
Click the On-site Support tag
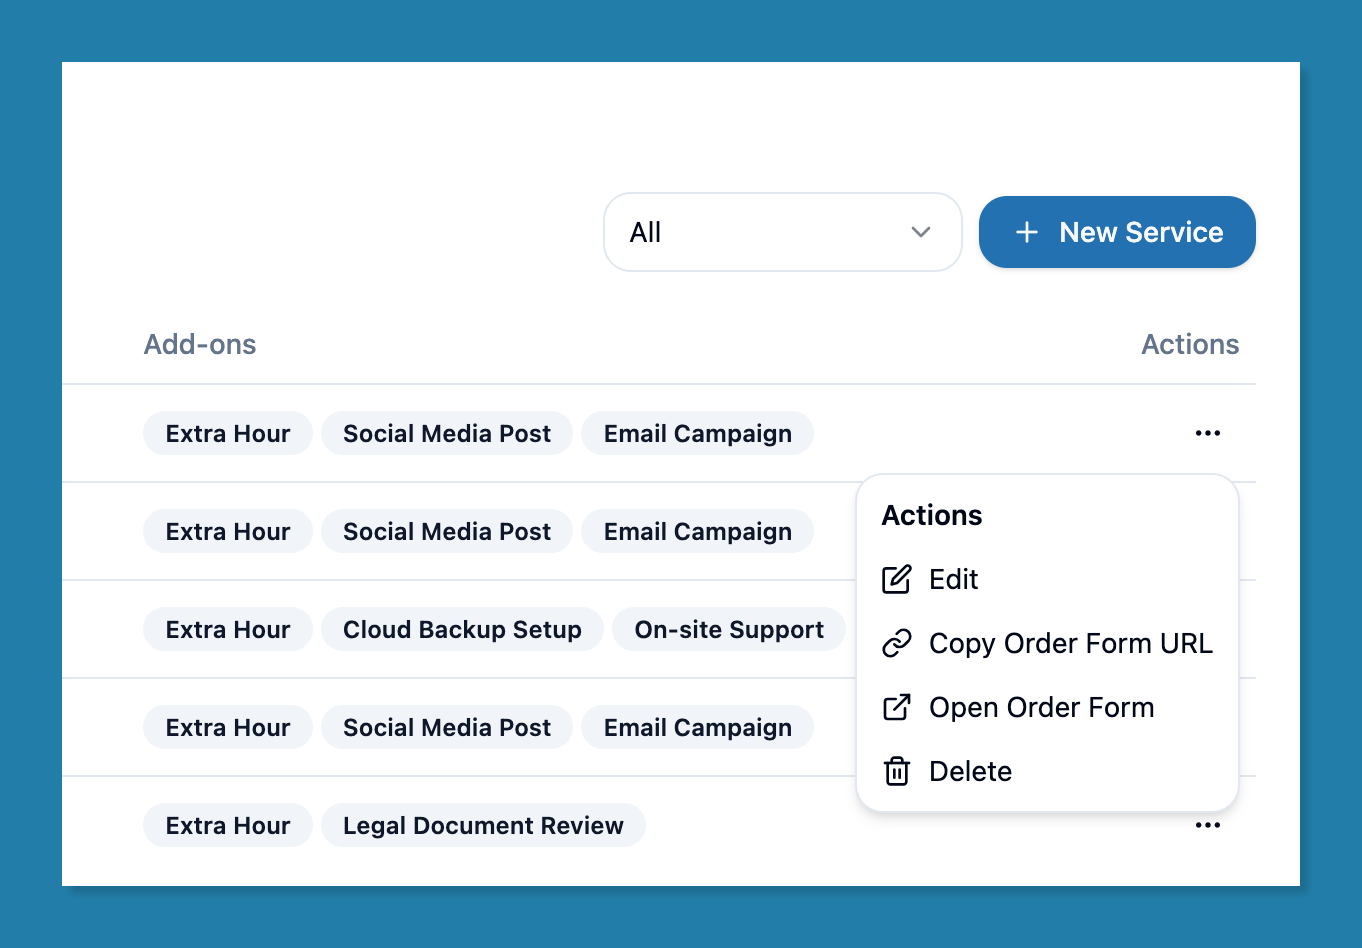[x=729, y=629]
